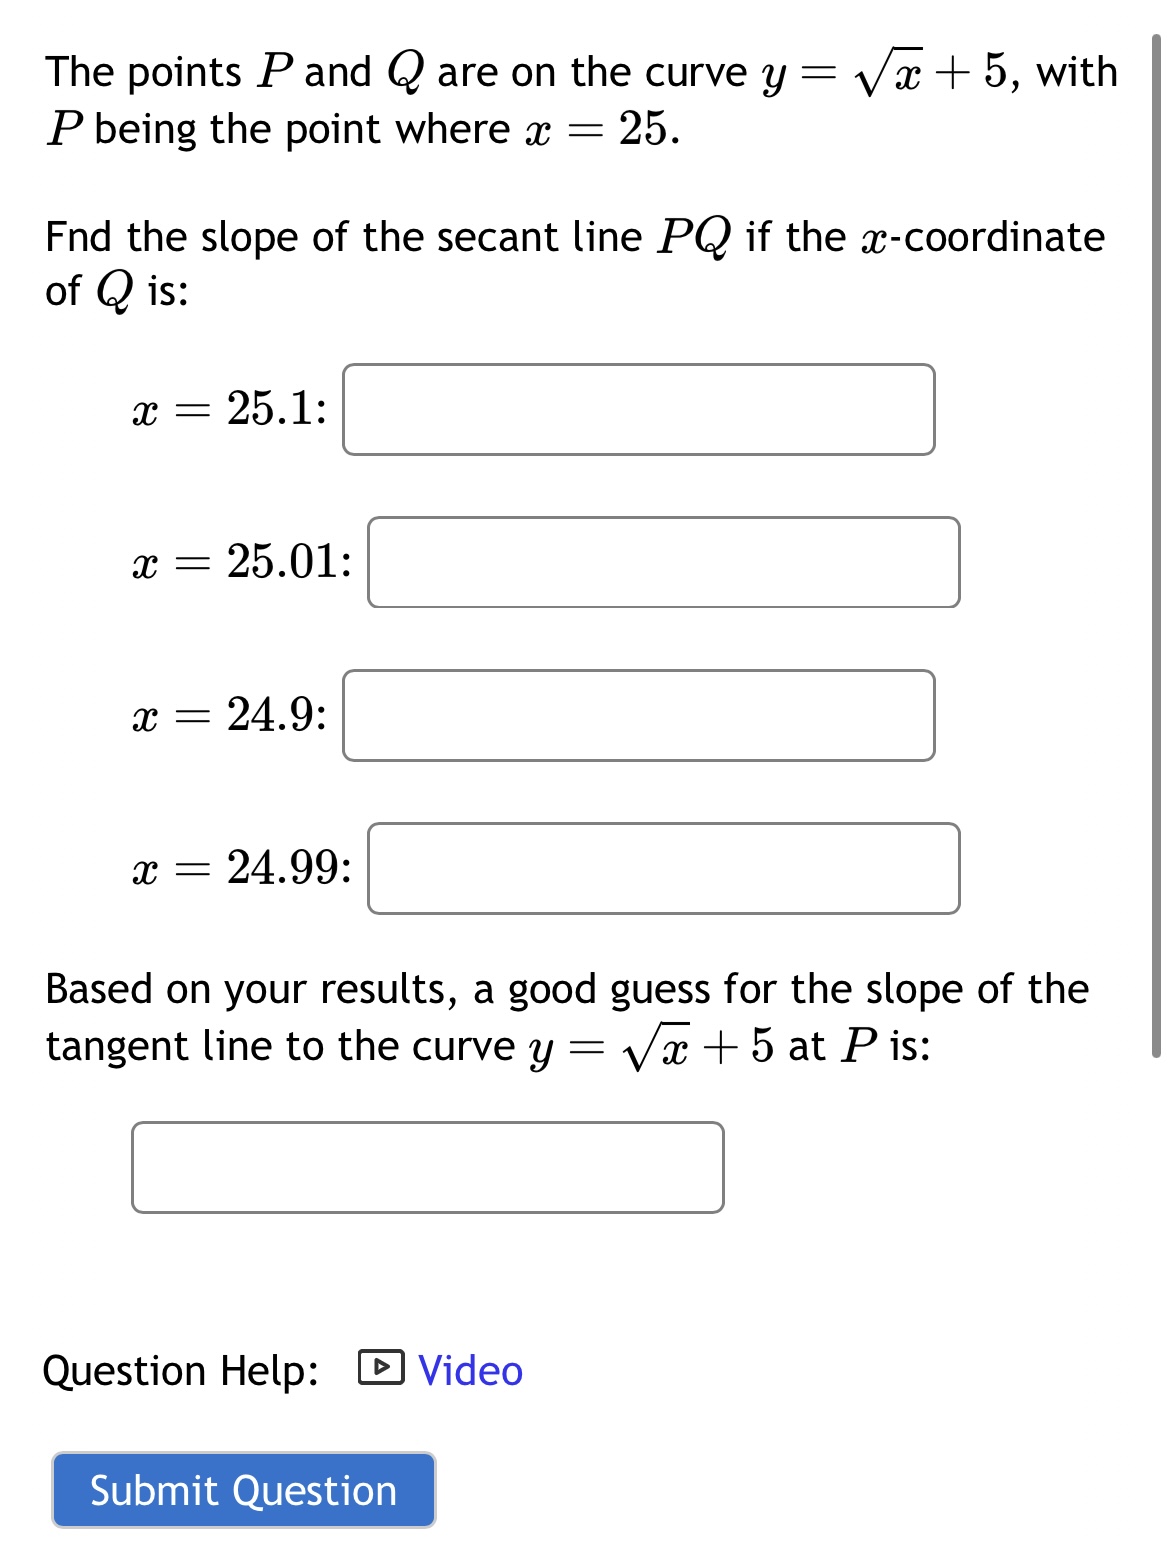Click inside the x = 24.9 entry box
The height and width of the screenshot is (1558, 1170).
pyautogui.click(x=637, y=715)
